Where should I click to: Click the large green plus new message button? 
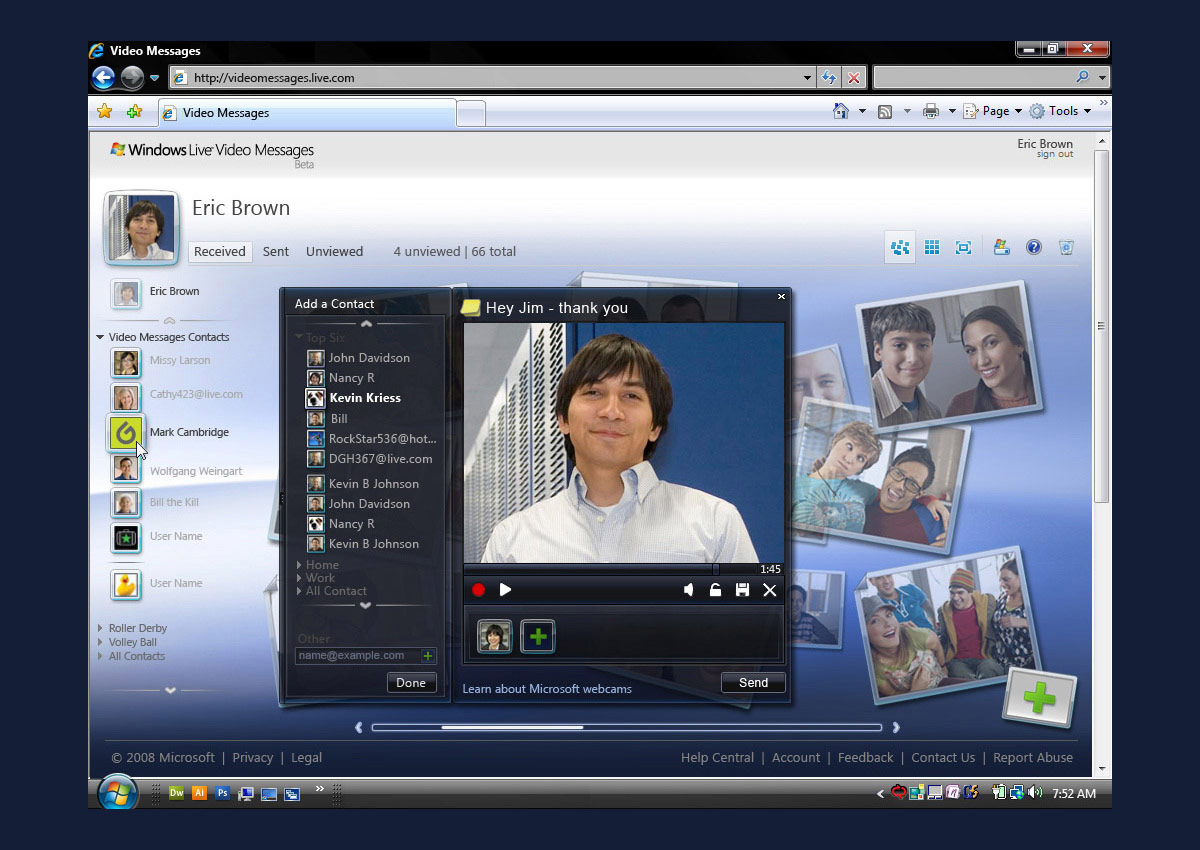1039,698
